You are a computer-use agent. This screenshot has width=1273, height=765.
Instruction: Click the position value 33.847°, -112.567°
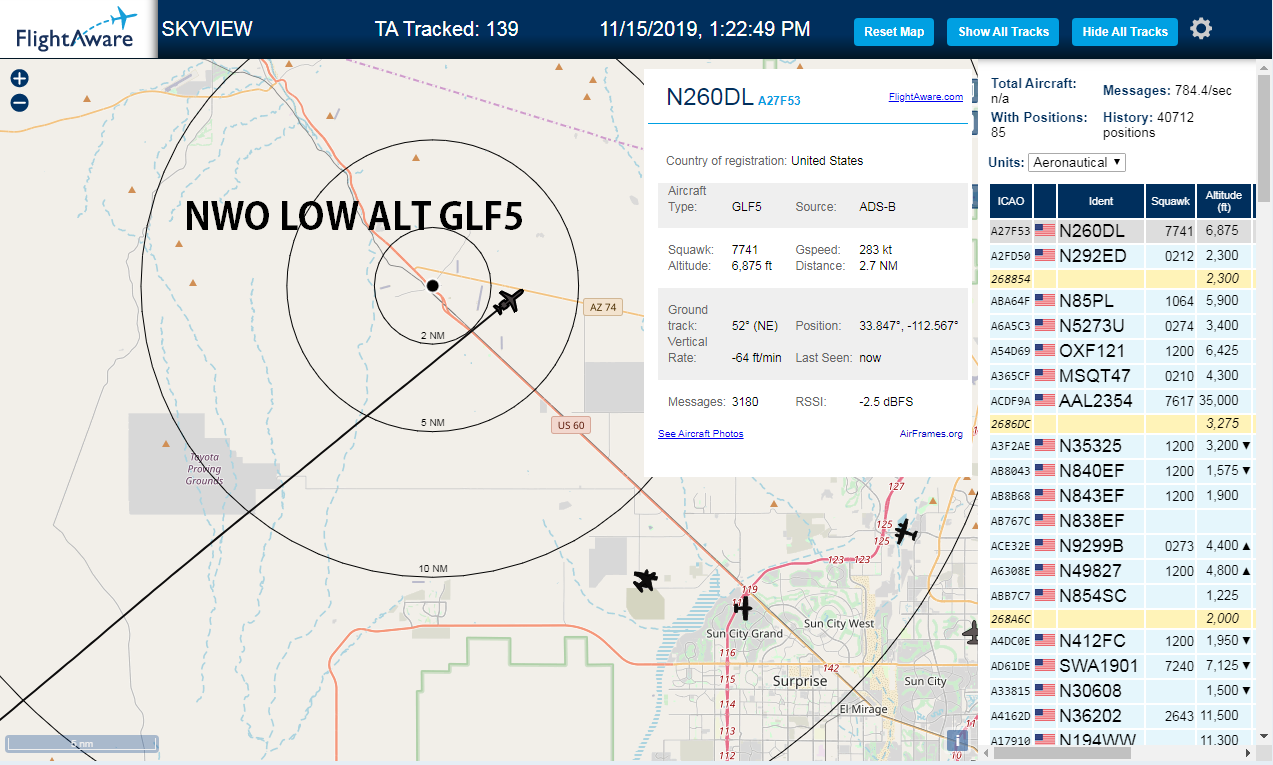coord(908,326)
